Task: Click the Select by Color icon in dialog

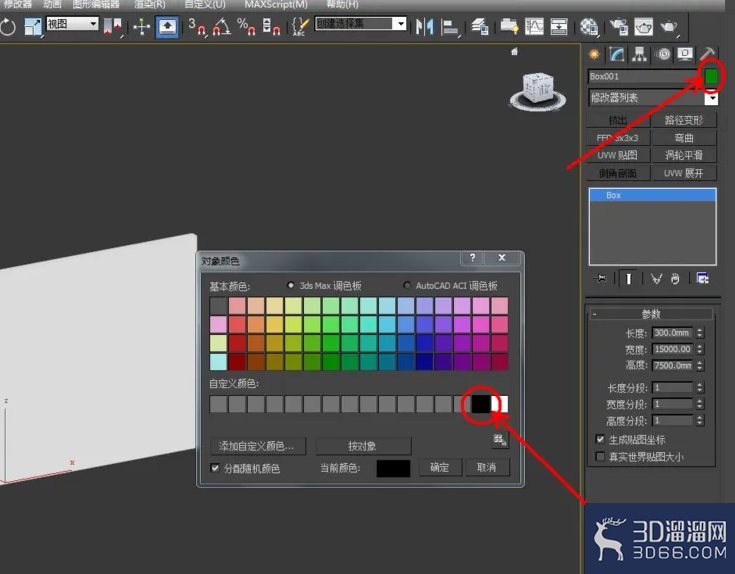Action: [500, 440]
